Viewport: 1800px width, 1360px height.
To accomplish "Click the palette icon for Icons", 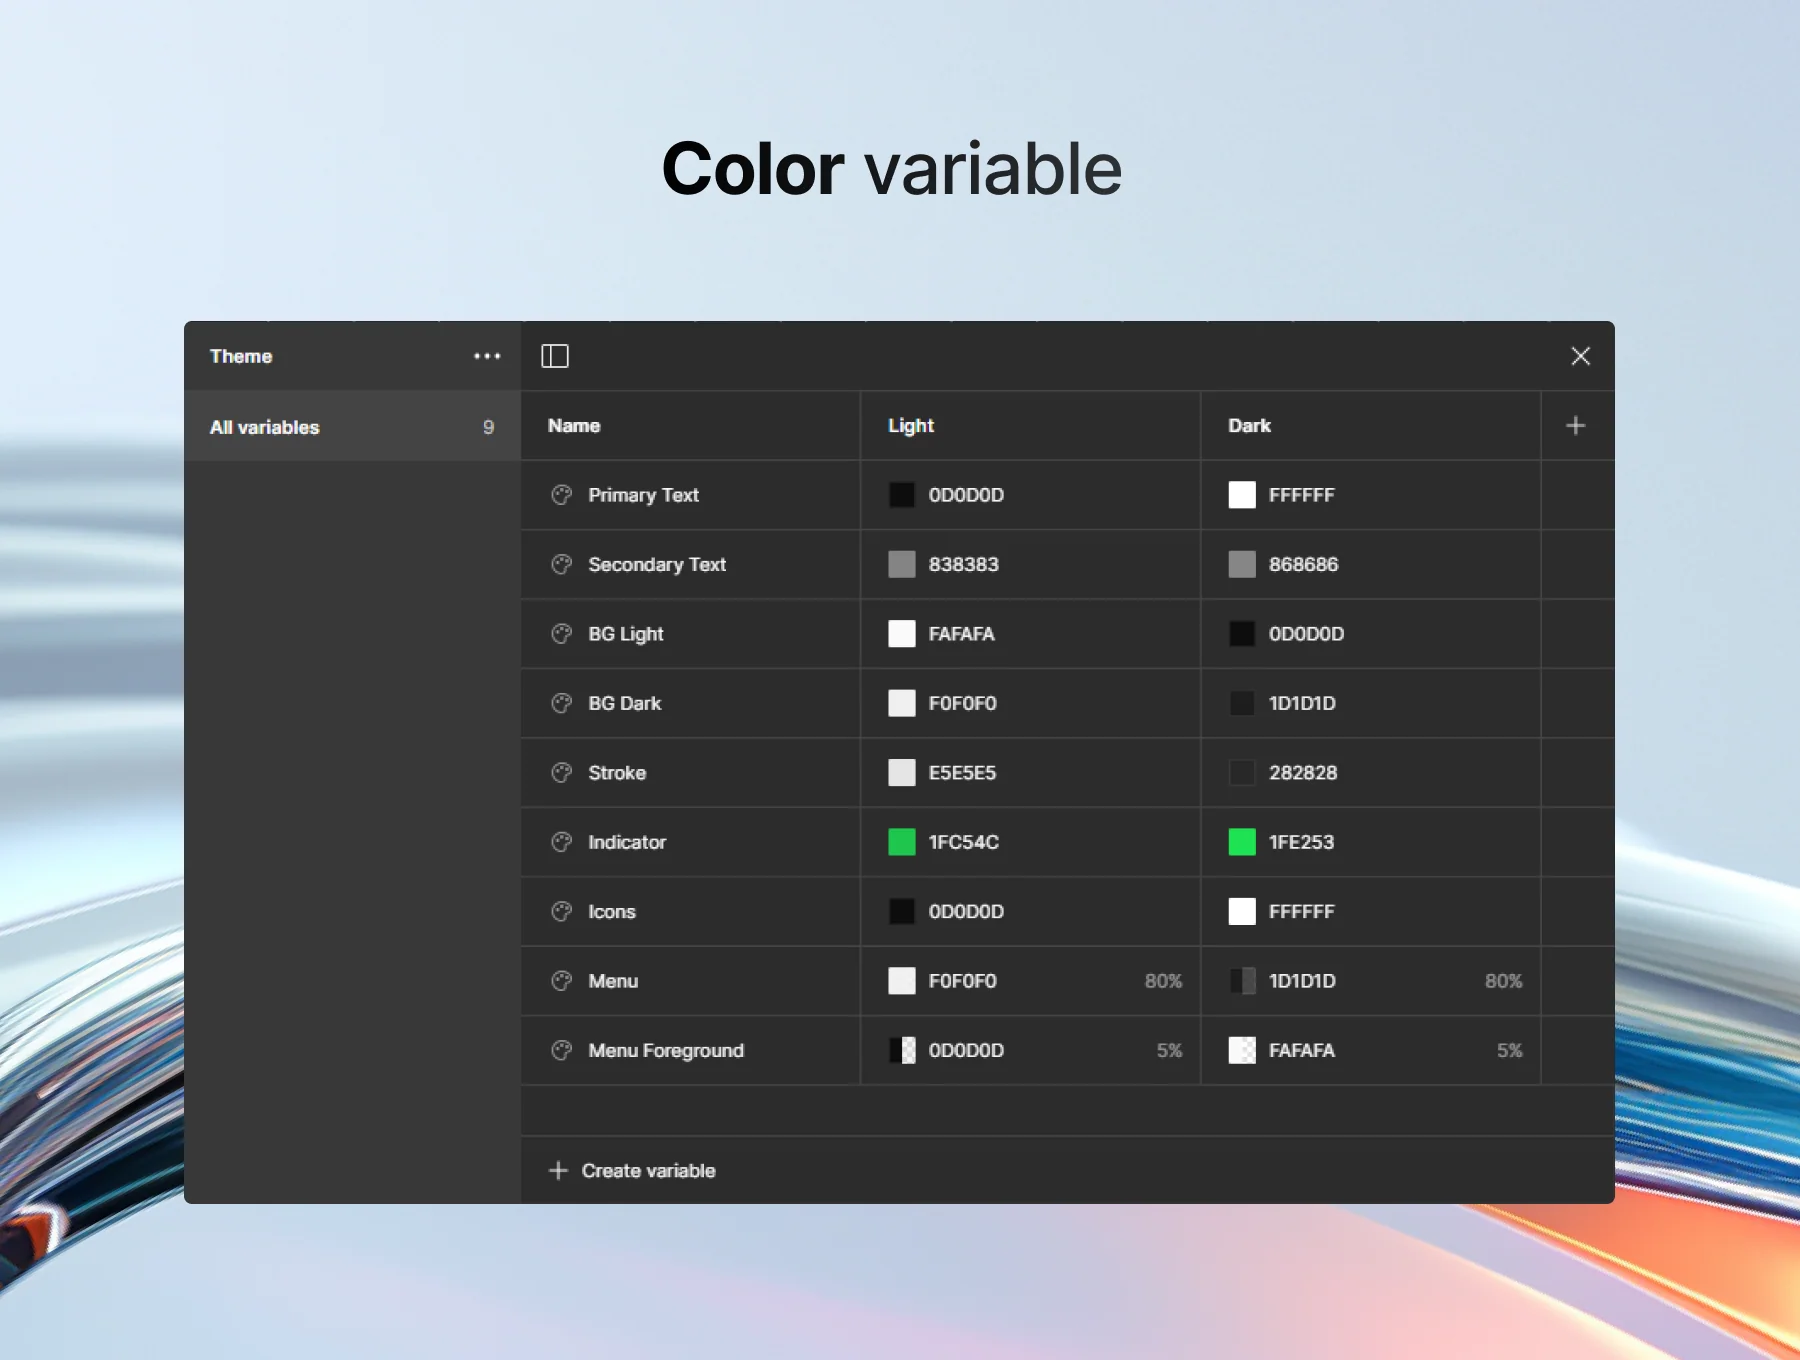I will pos(562,912).
